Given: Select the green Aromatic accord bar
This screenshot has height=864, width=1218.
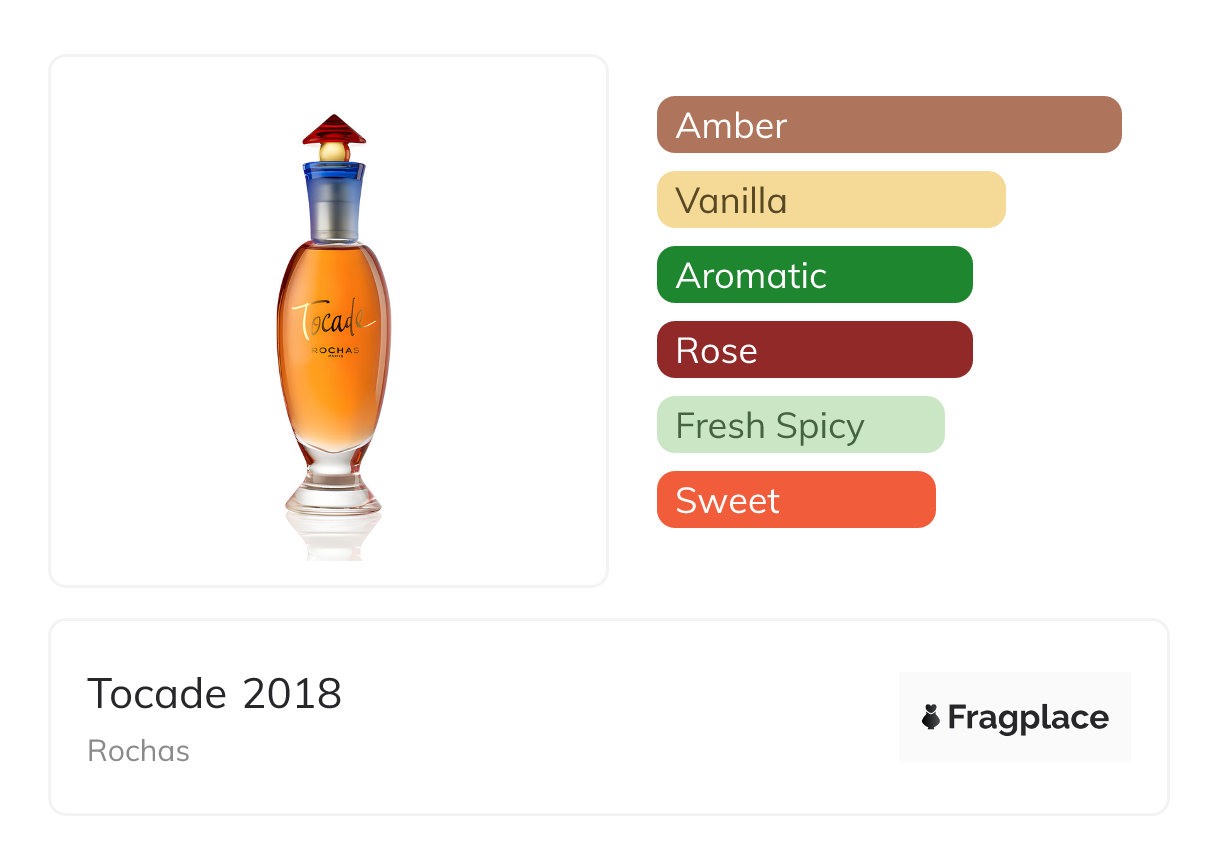Looking at the screenshot, I should 814,275.
